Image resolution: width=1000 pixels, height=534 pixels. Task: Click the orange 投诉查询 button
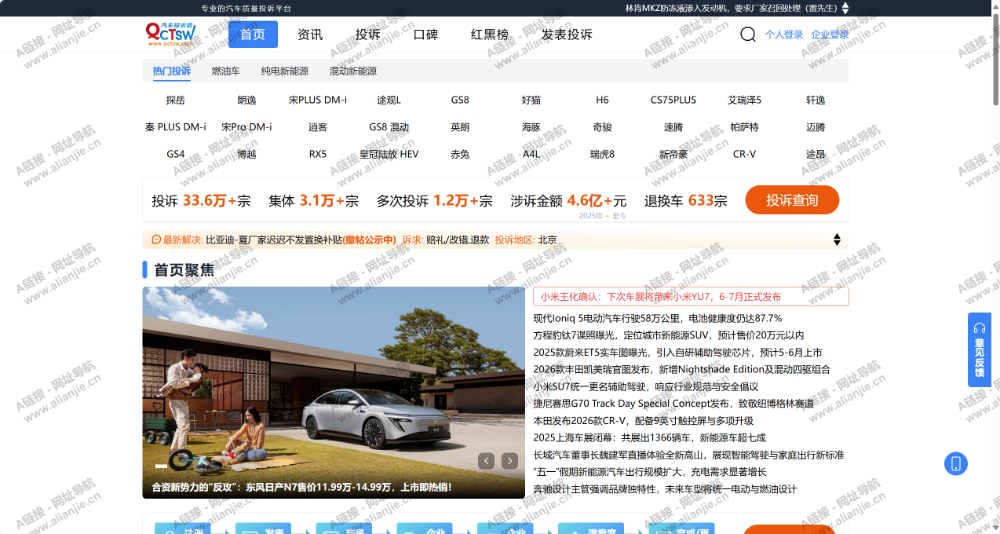coord(791,200)
